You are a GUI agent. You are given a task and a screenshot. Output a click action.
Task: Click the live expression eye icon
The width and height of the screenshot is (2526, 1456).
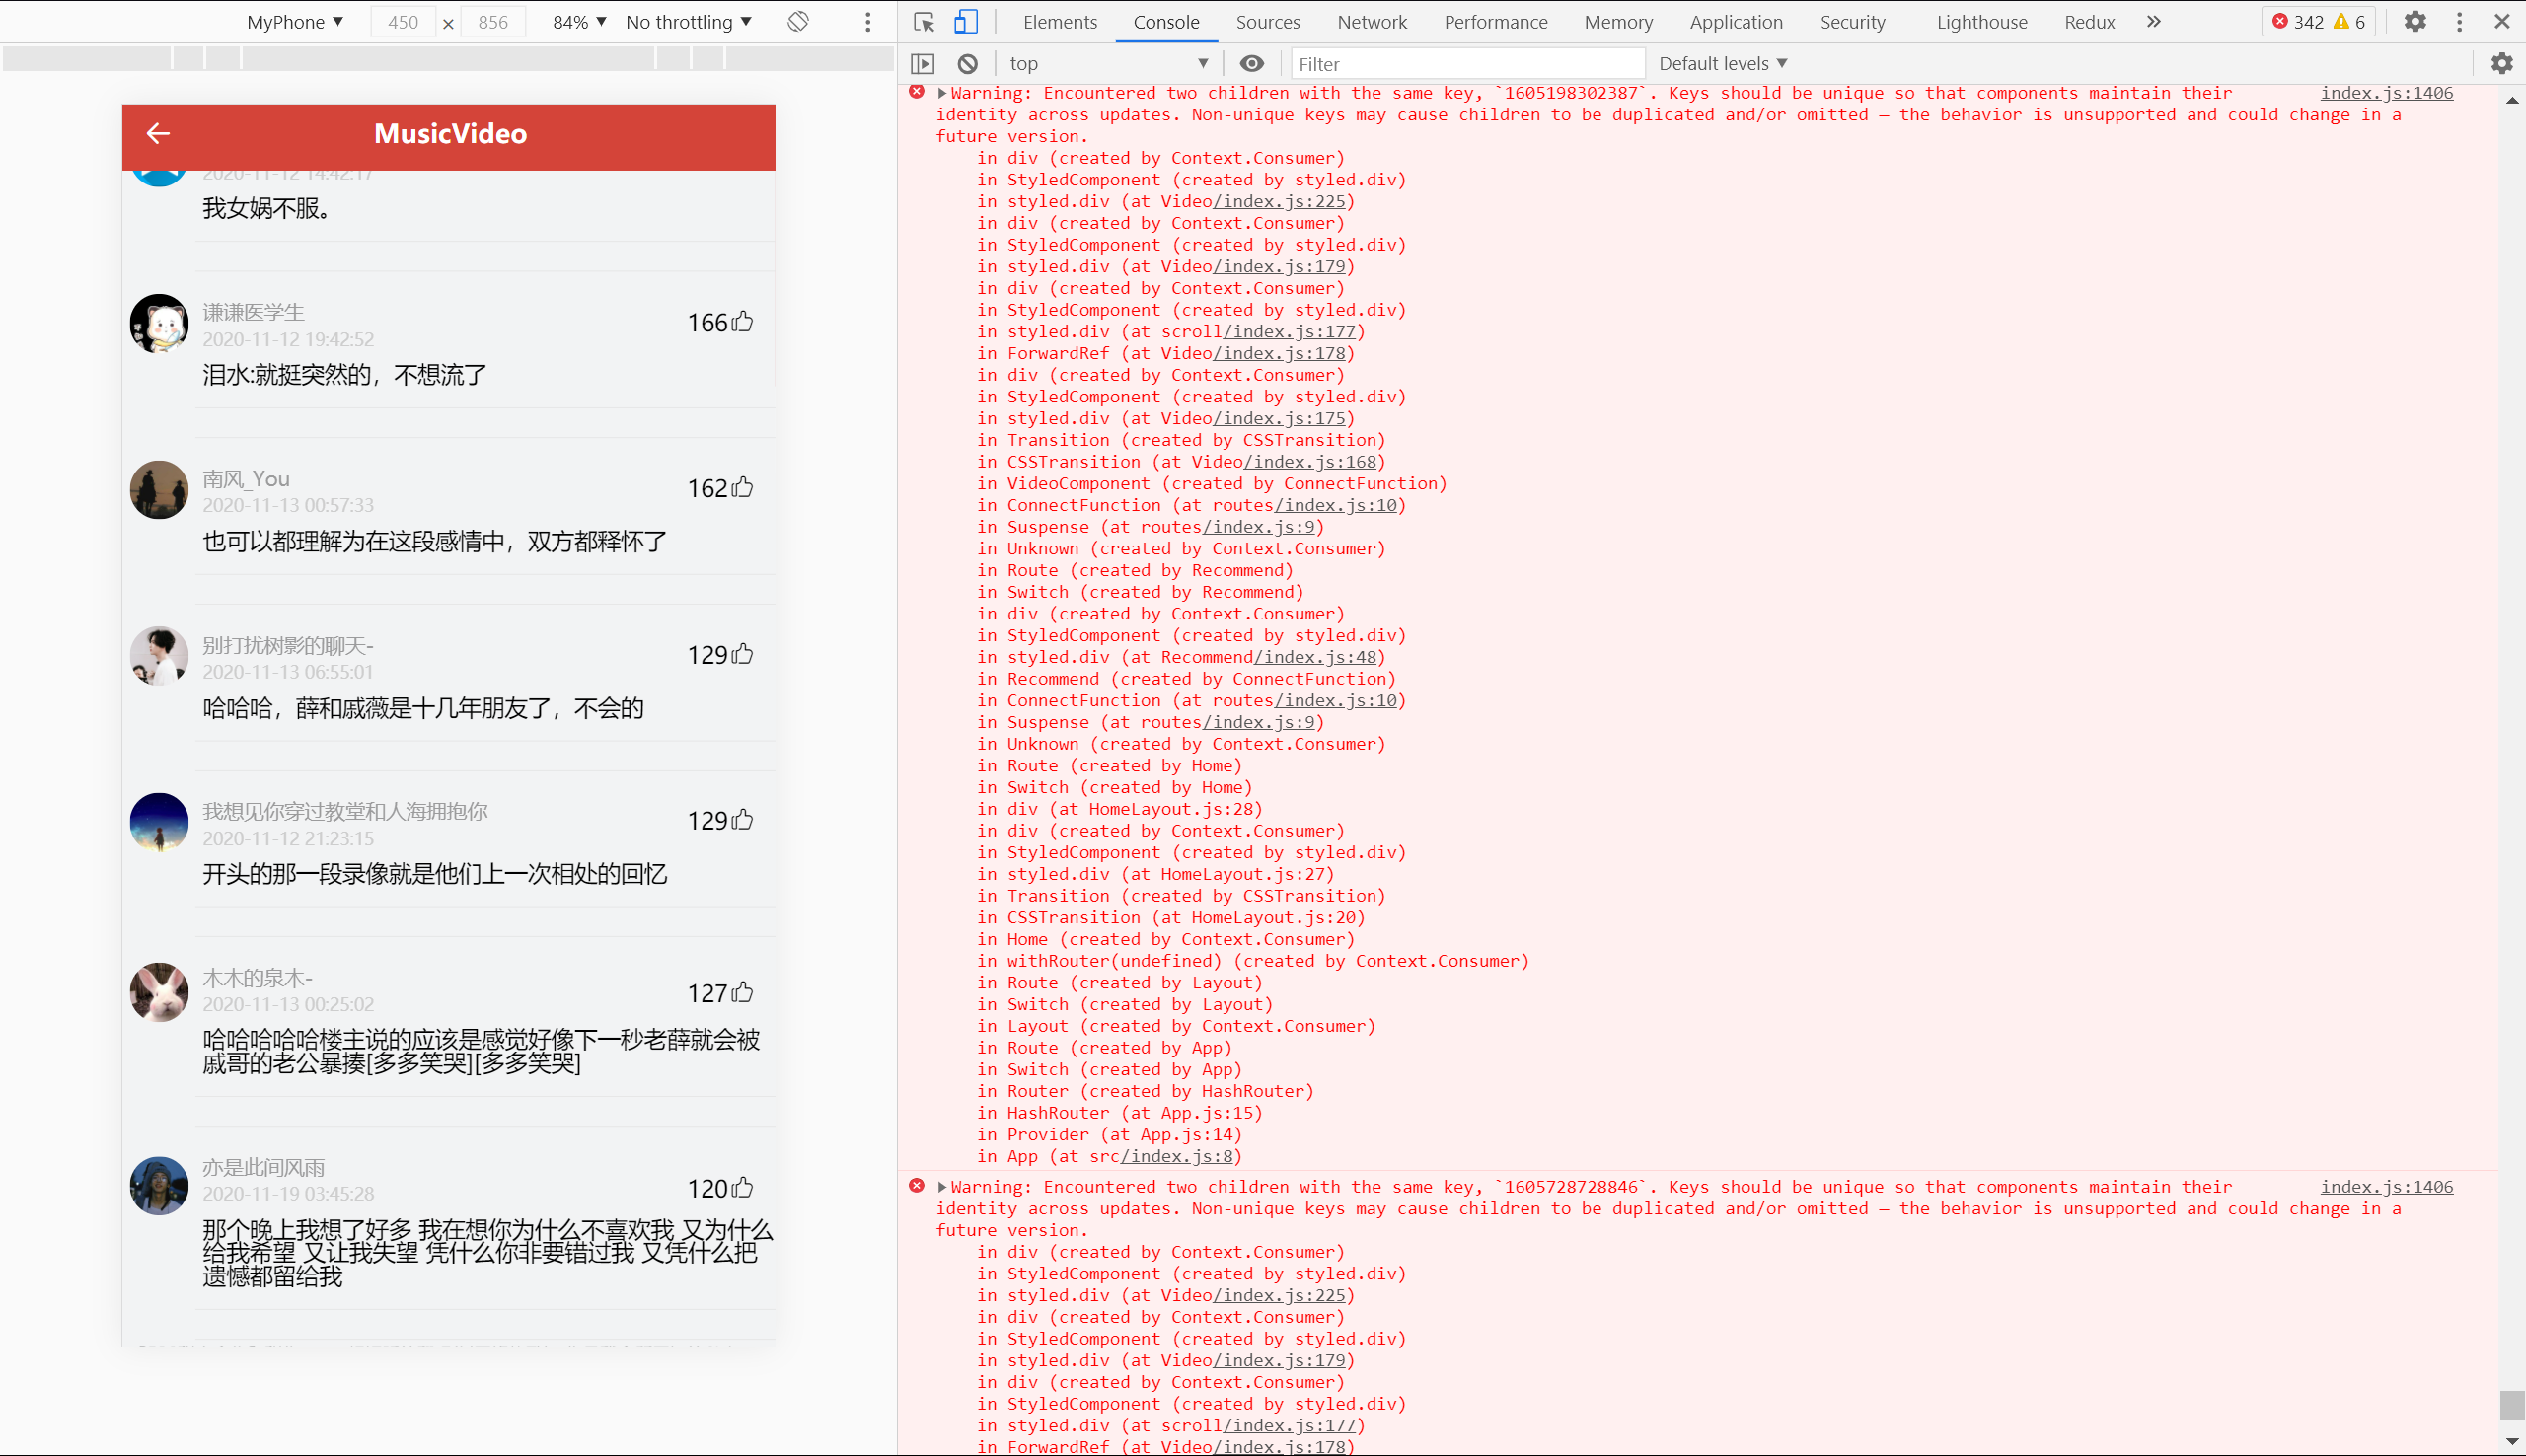pyautogui.click(x=1251, y=64)
